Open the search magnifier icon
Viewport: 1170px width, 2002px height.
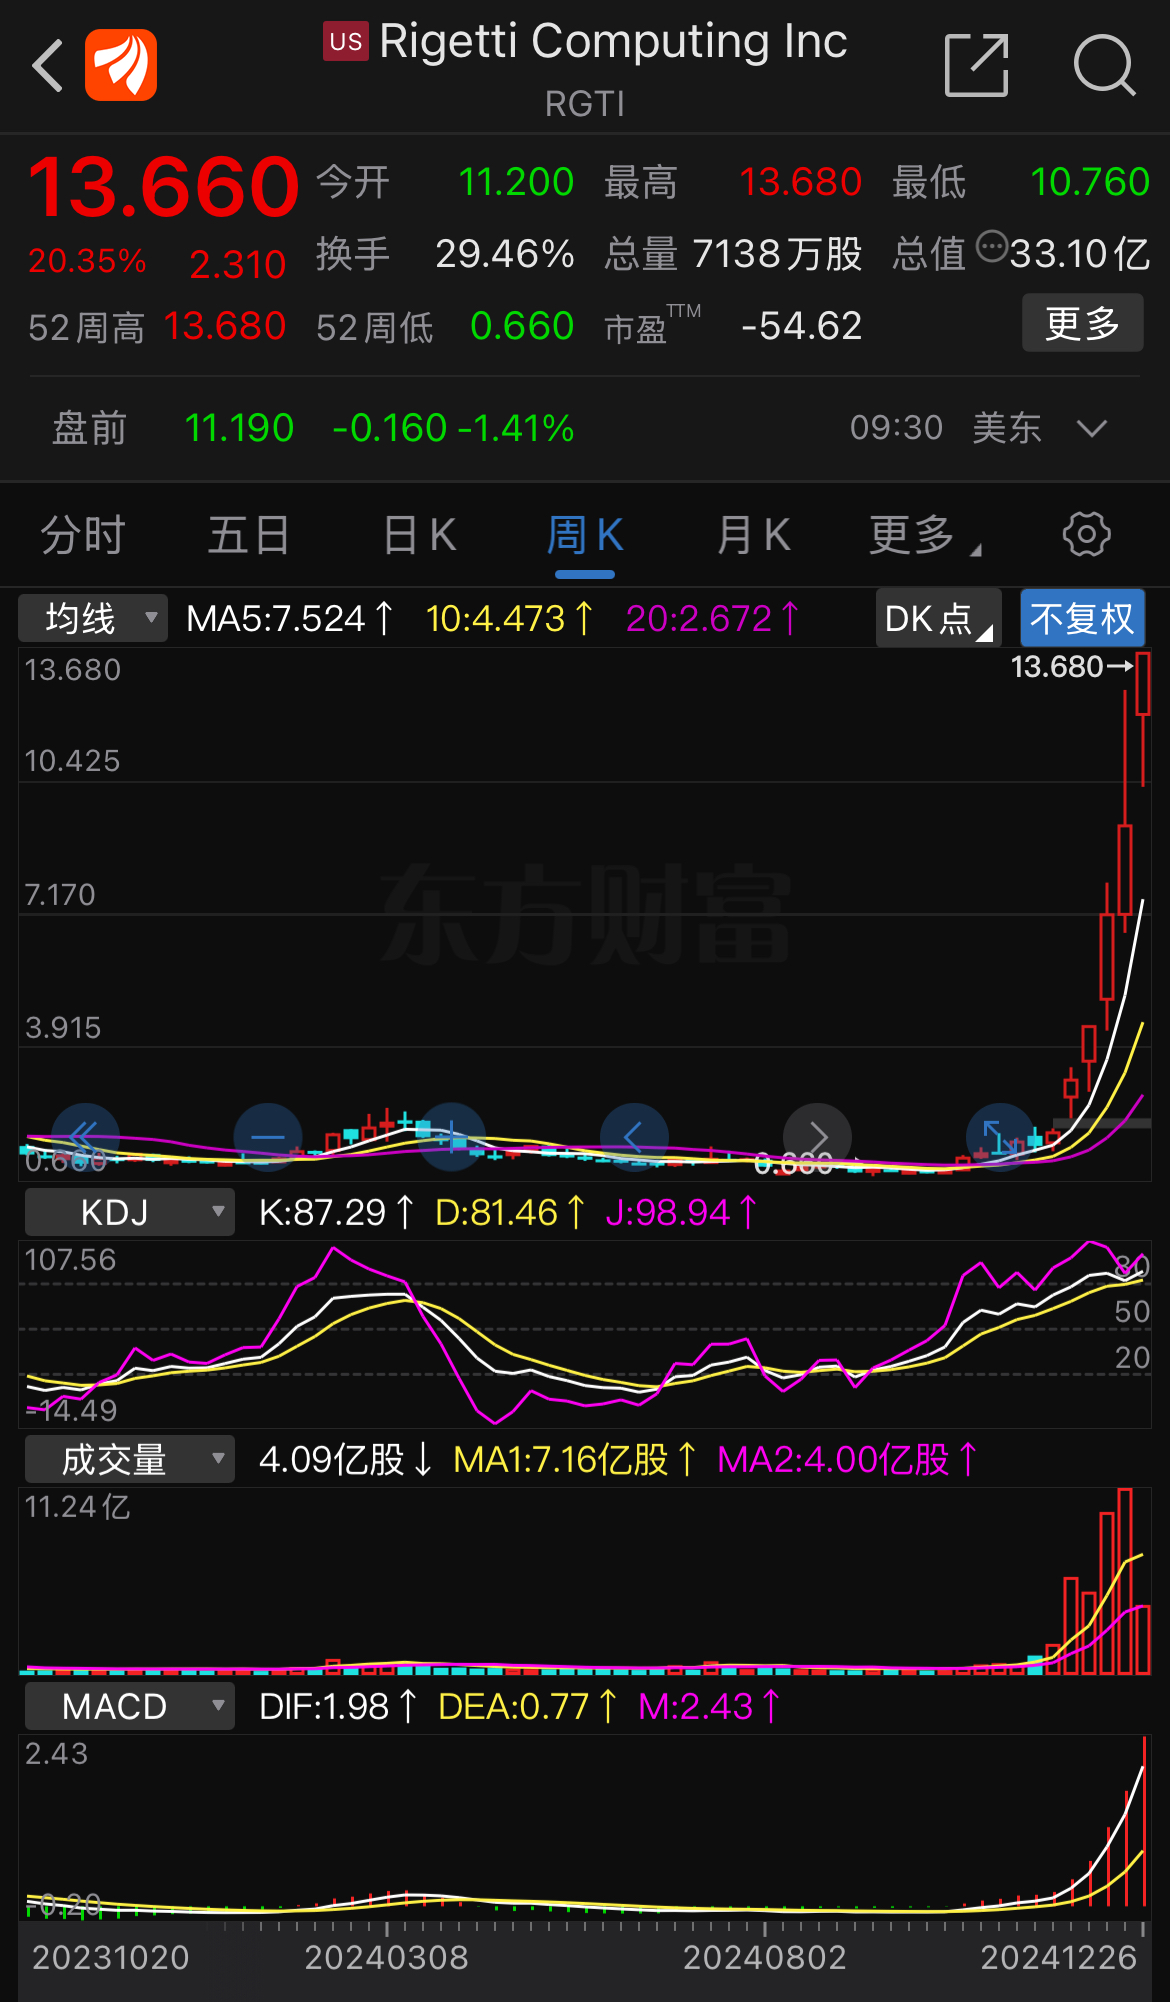pyautogui.click(x=1104, y=66)
